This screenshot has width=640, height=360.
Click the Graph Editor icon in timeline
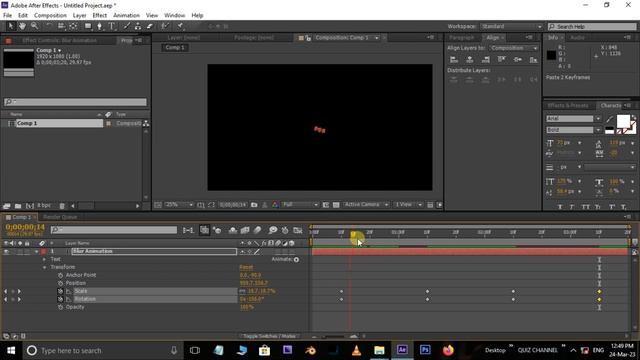coord(298,230)
